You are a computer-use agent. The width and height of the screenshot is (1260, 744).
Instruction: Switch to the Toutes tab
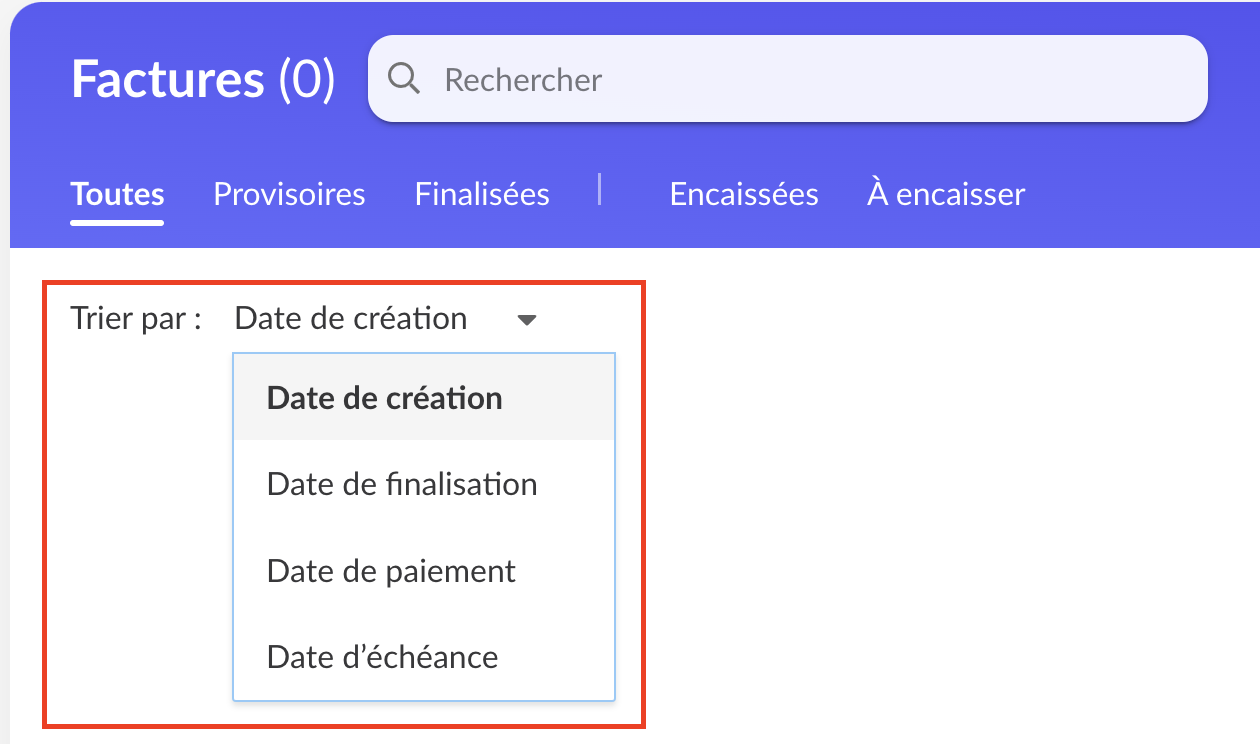[117, 193]
